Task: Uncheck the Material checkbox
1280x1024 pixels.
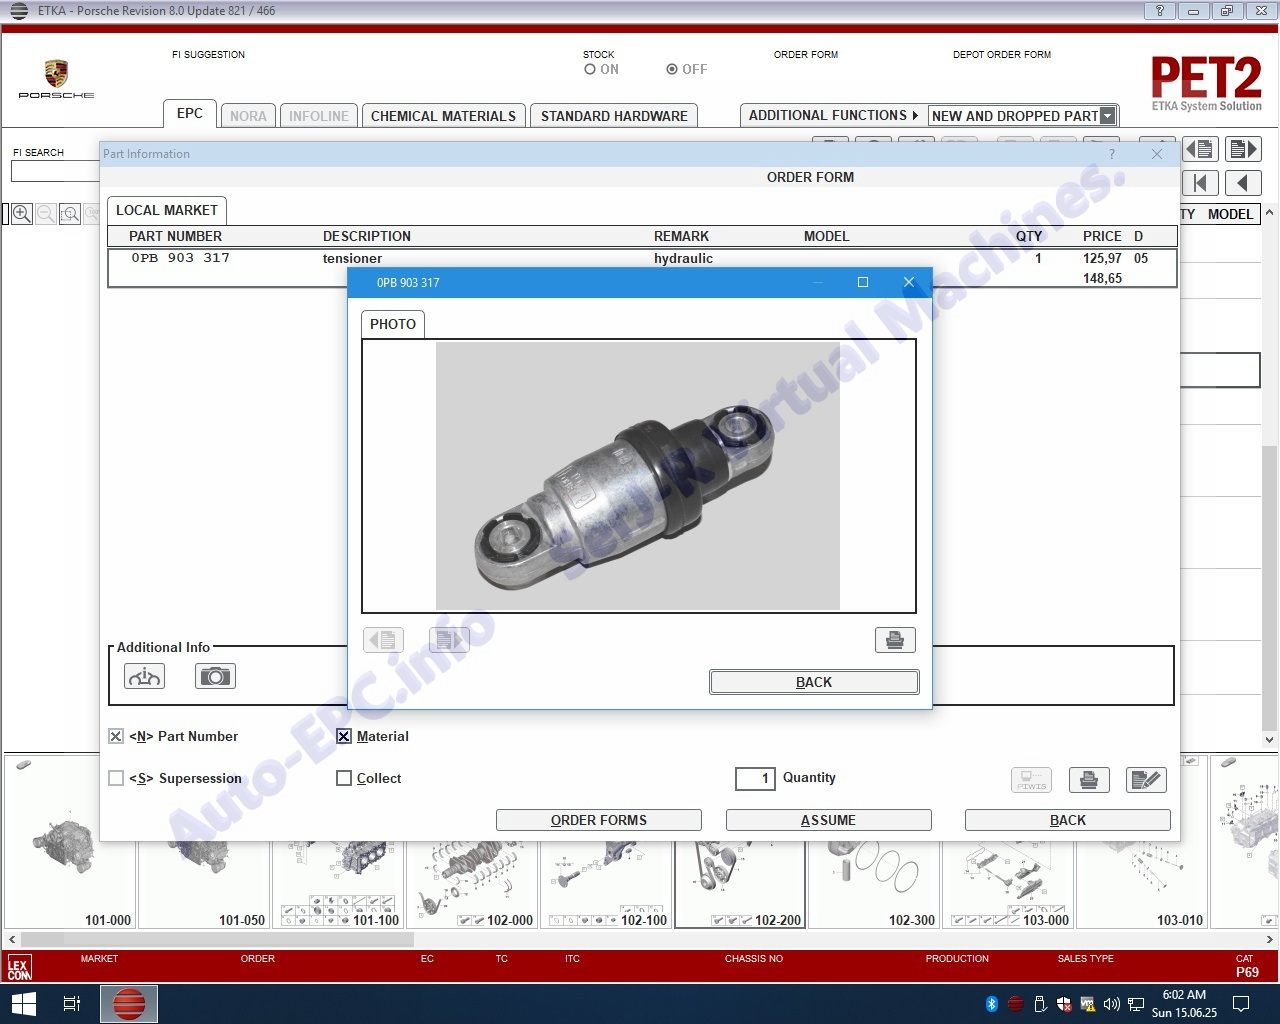Action: point(344,736)
